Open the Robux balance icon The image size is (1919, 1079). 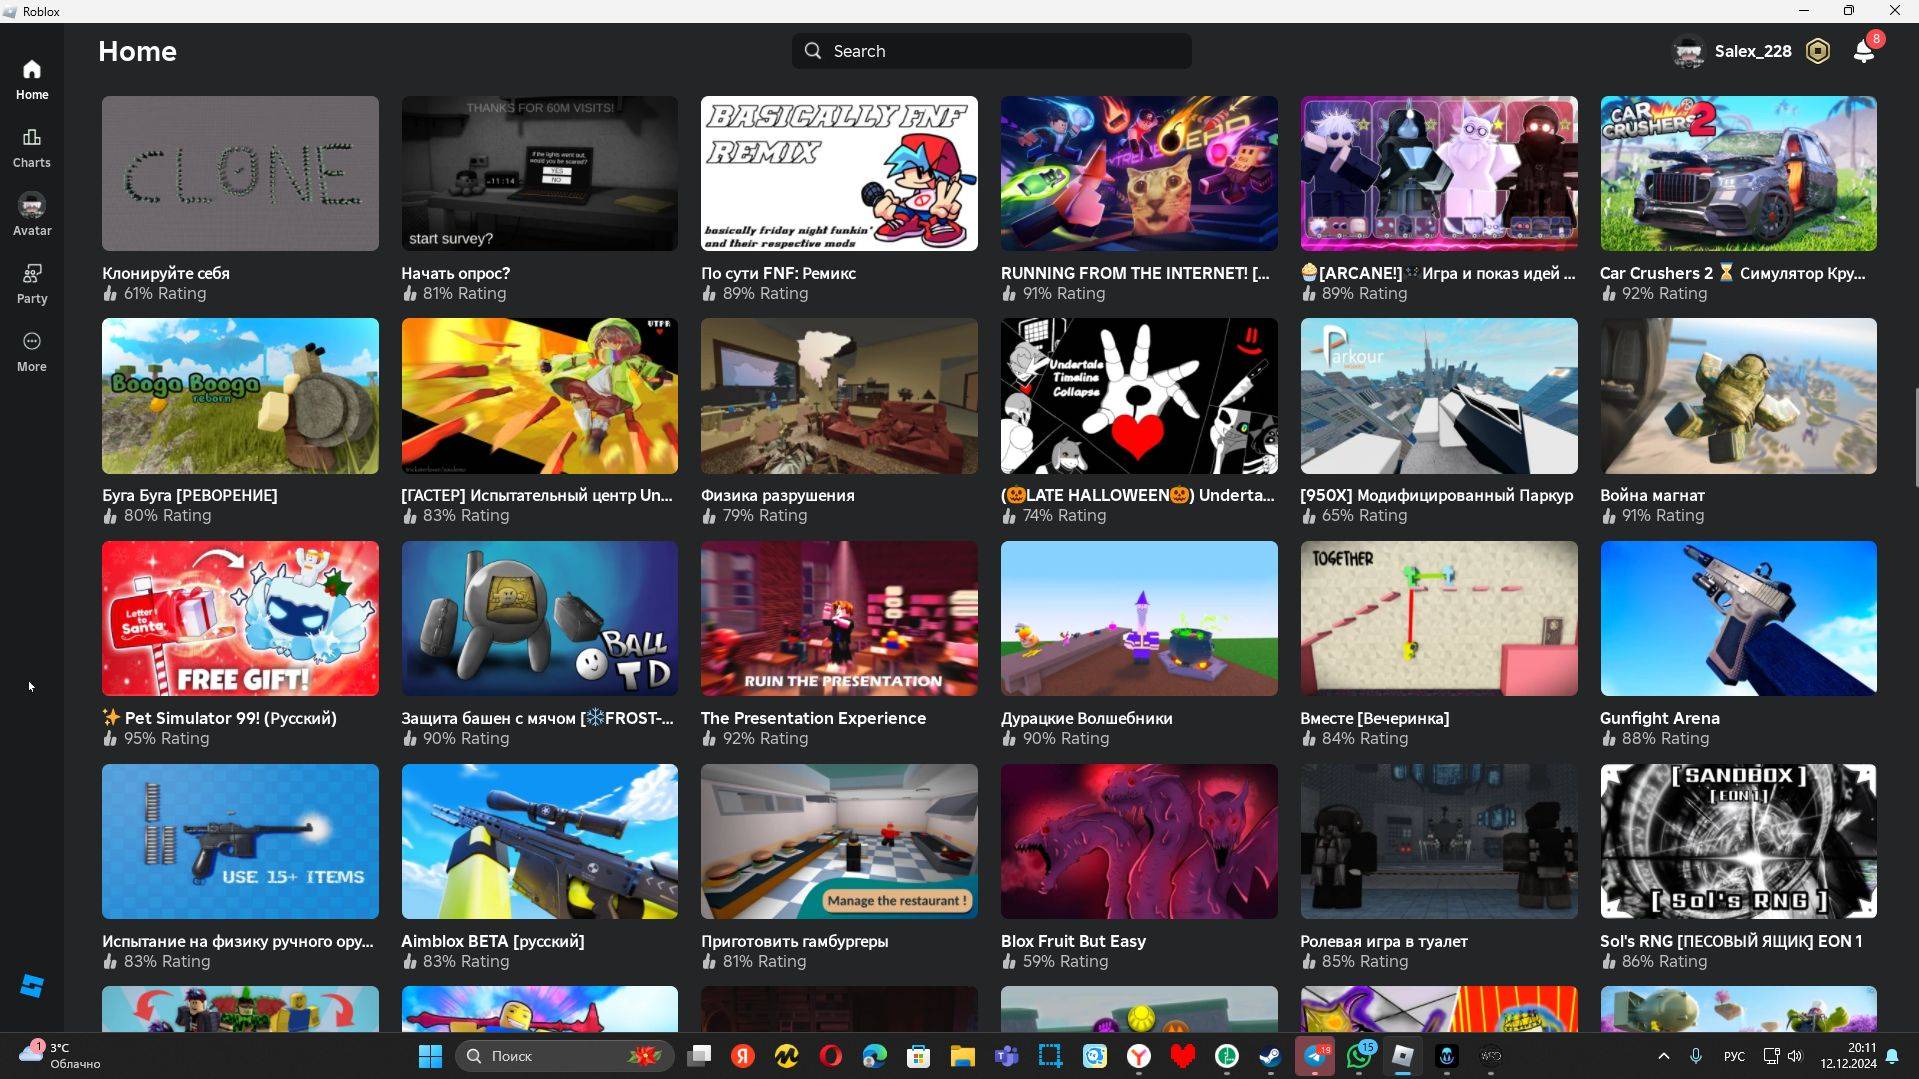point(1818,51)
